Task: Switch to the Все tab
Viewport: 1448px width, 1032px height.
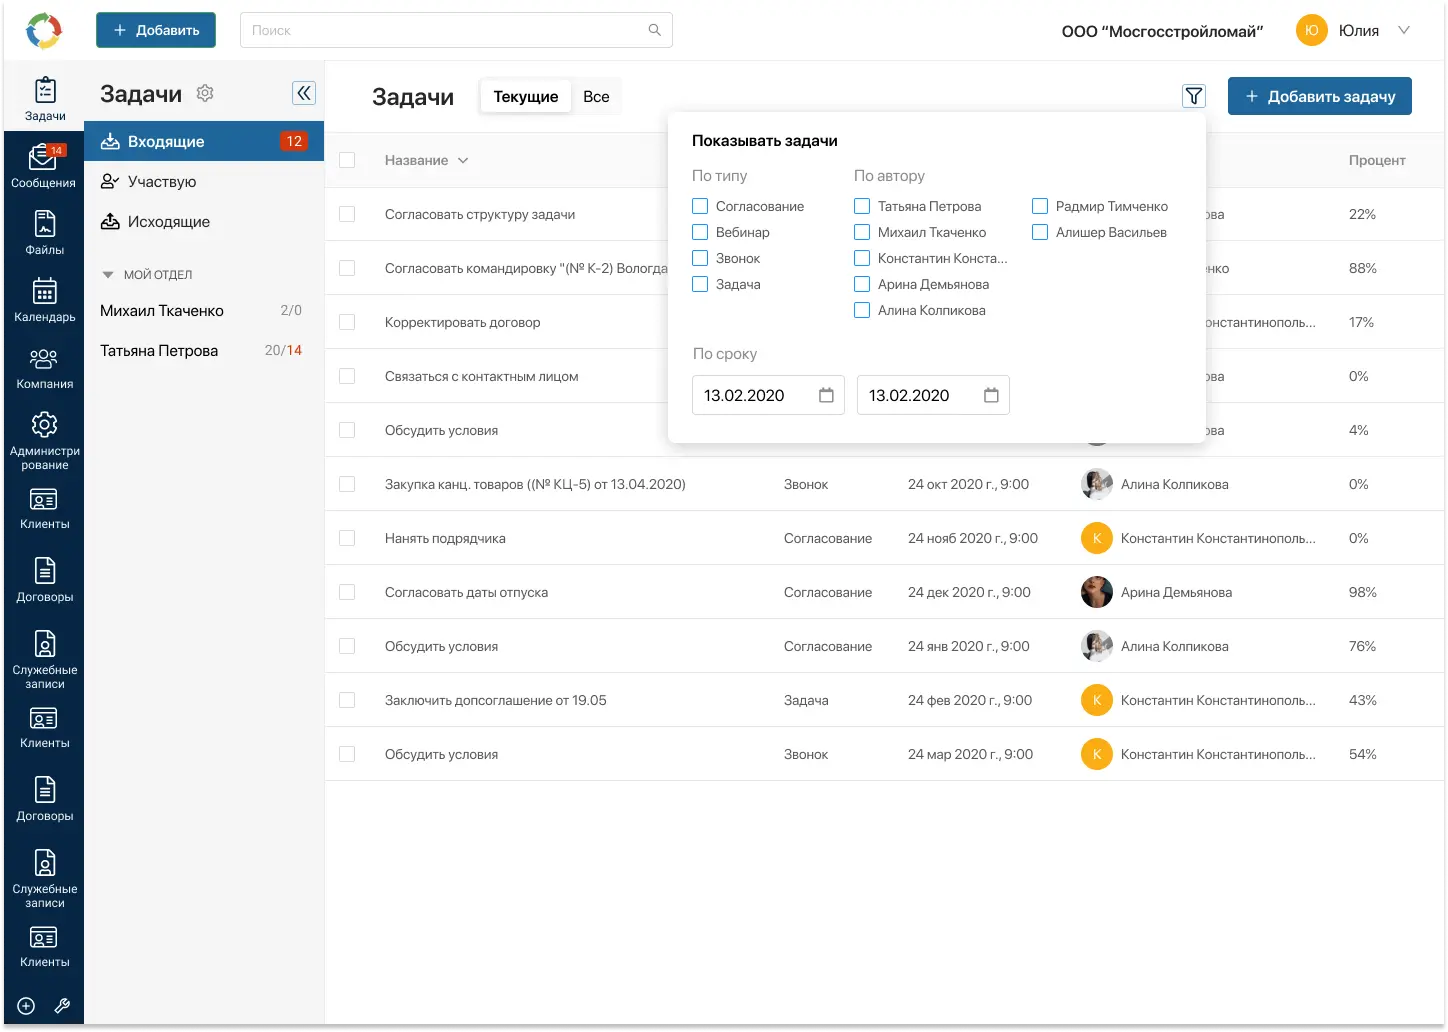Action: (x=596, y=96)
